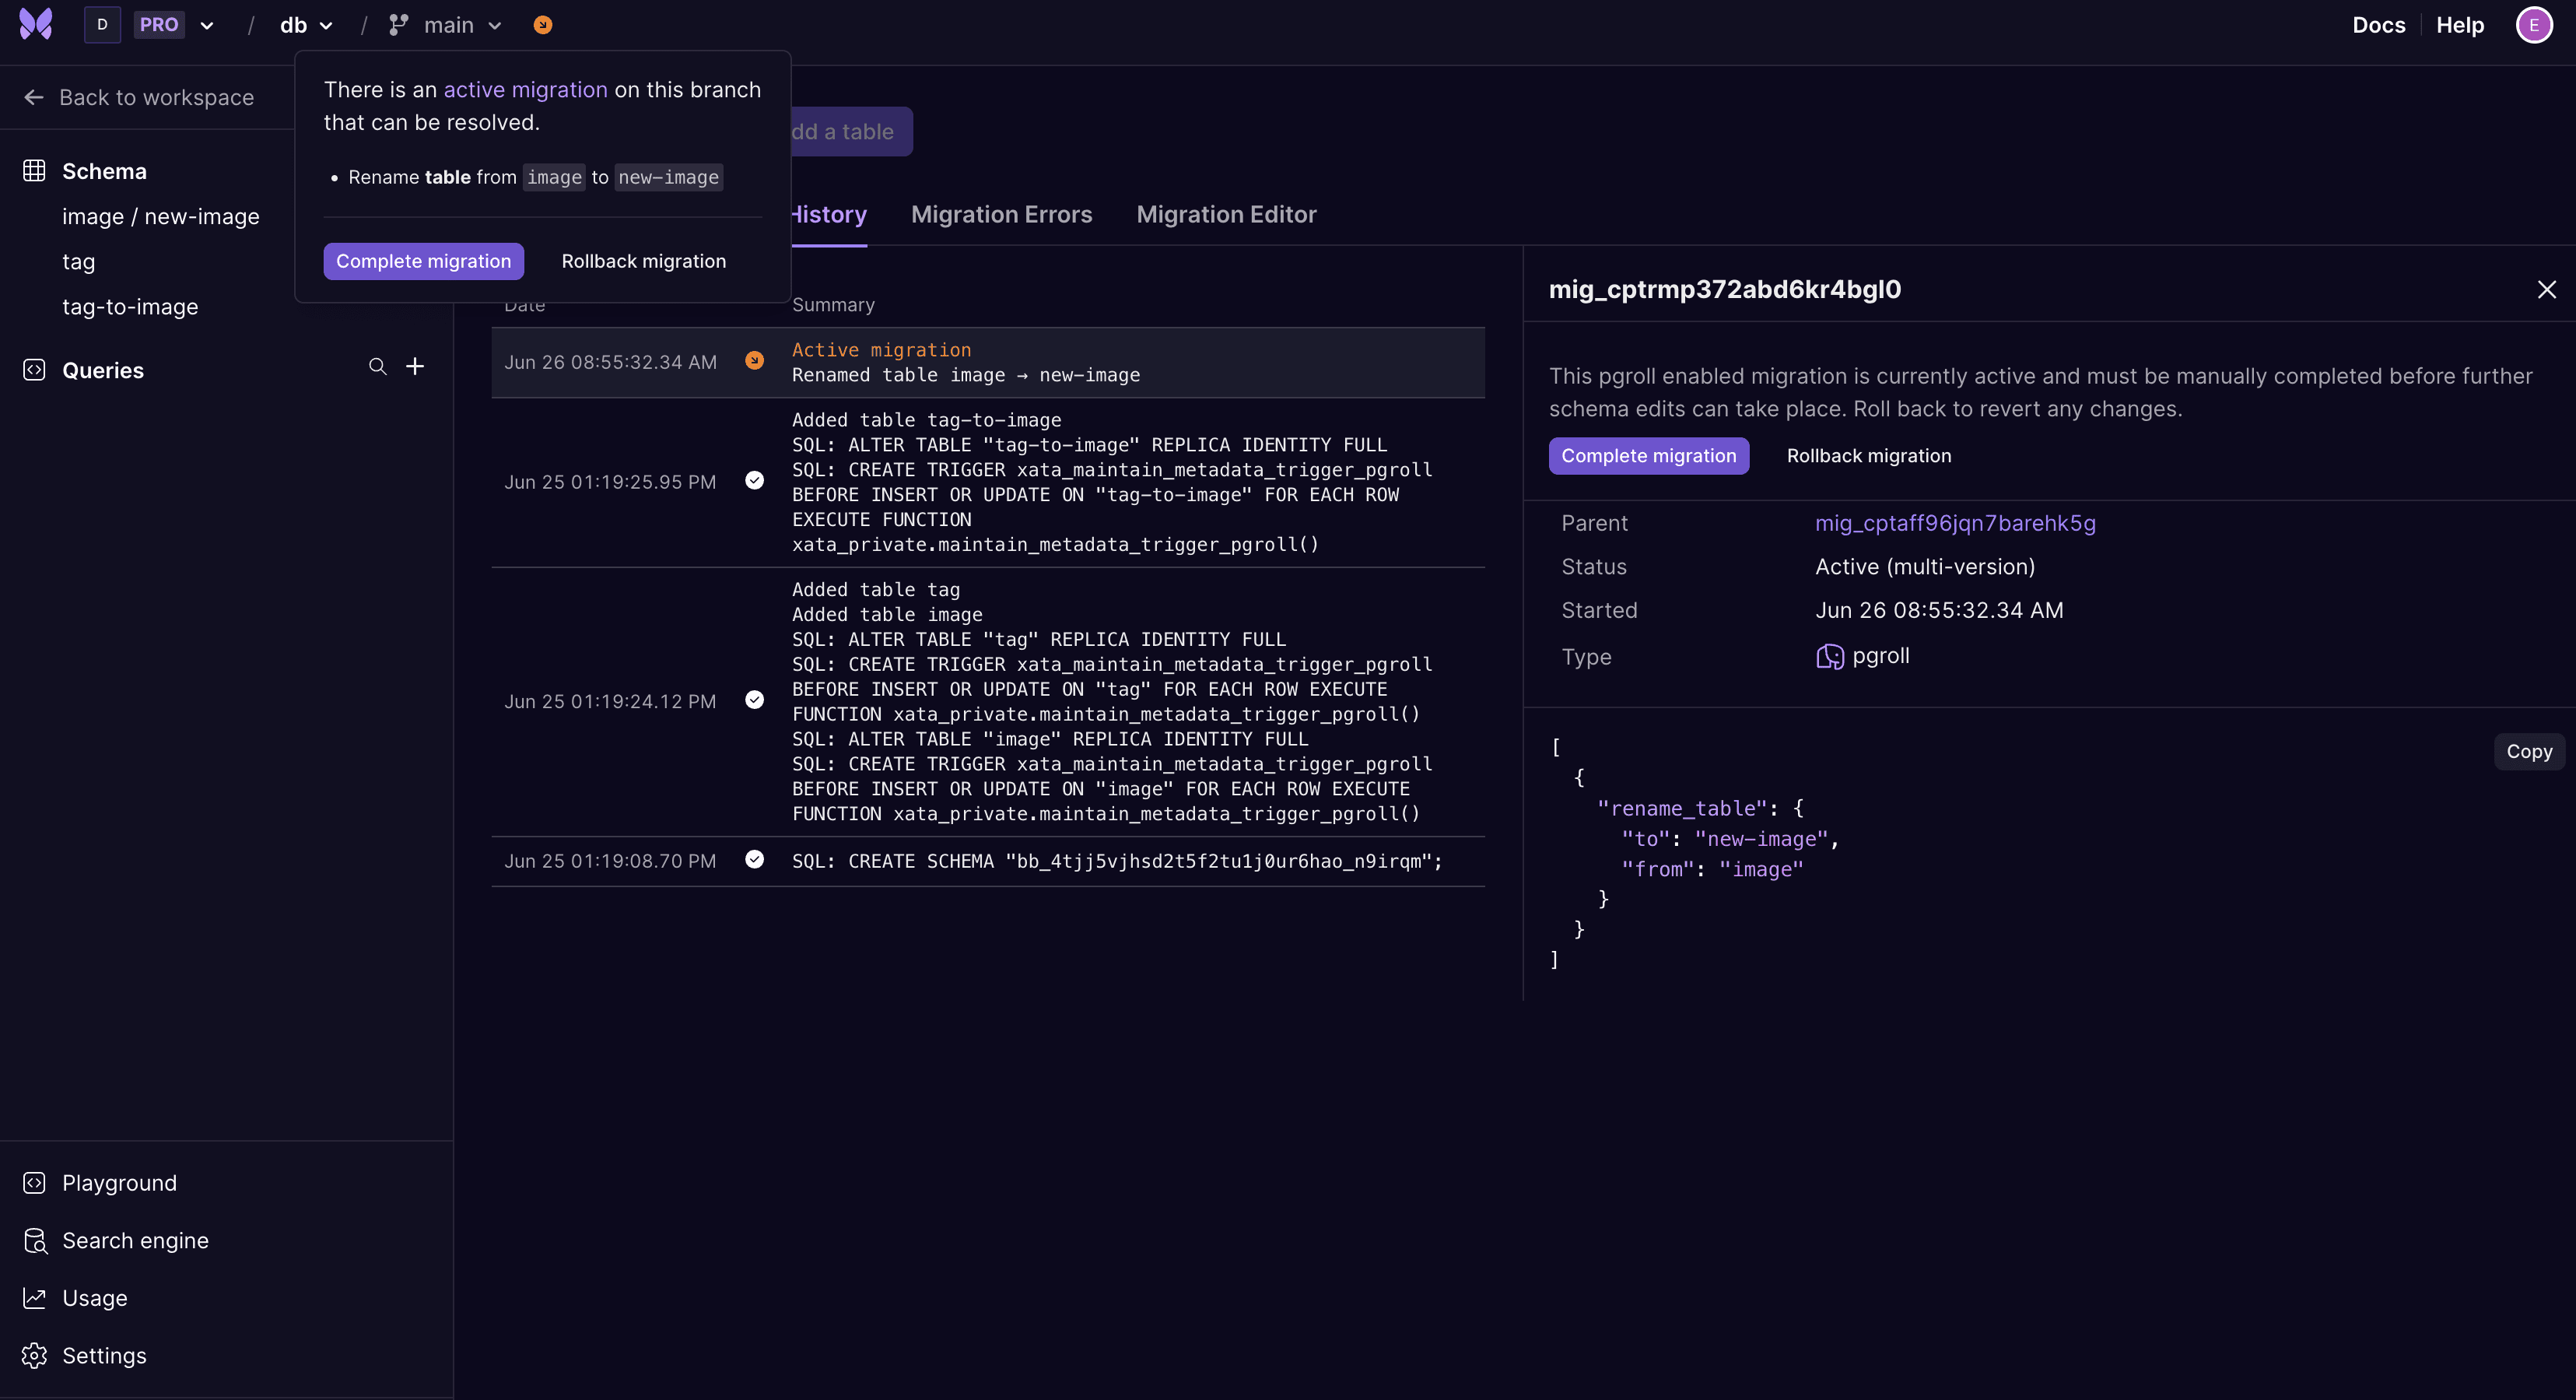Open the Schema section

104,171
